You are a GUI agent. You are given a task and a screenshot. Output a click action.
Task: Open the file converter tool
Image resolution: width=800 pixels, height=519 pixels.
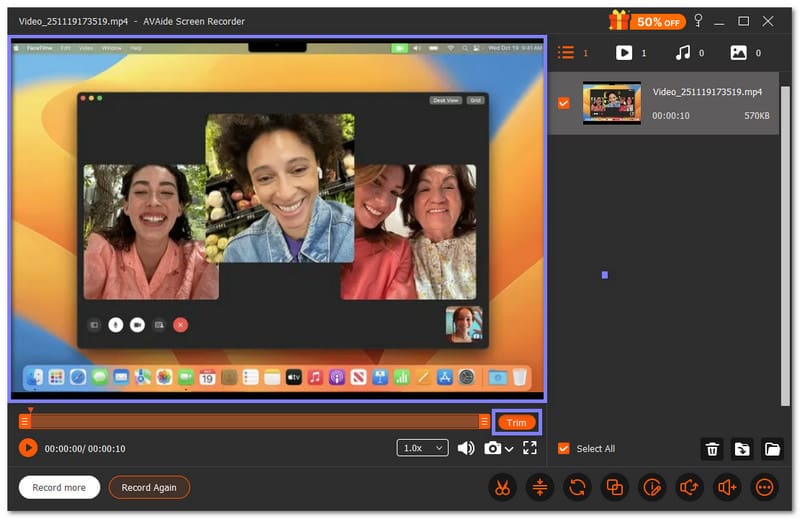point(577,488)
